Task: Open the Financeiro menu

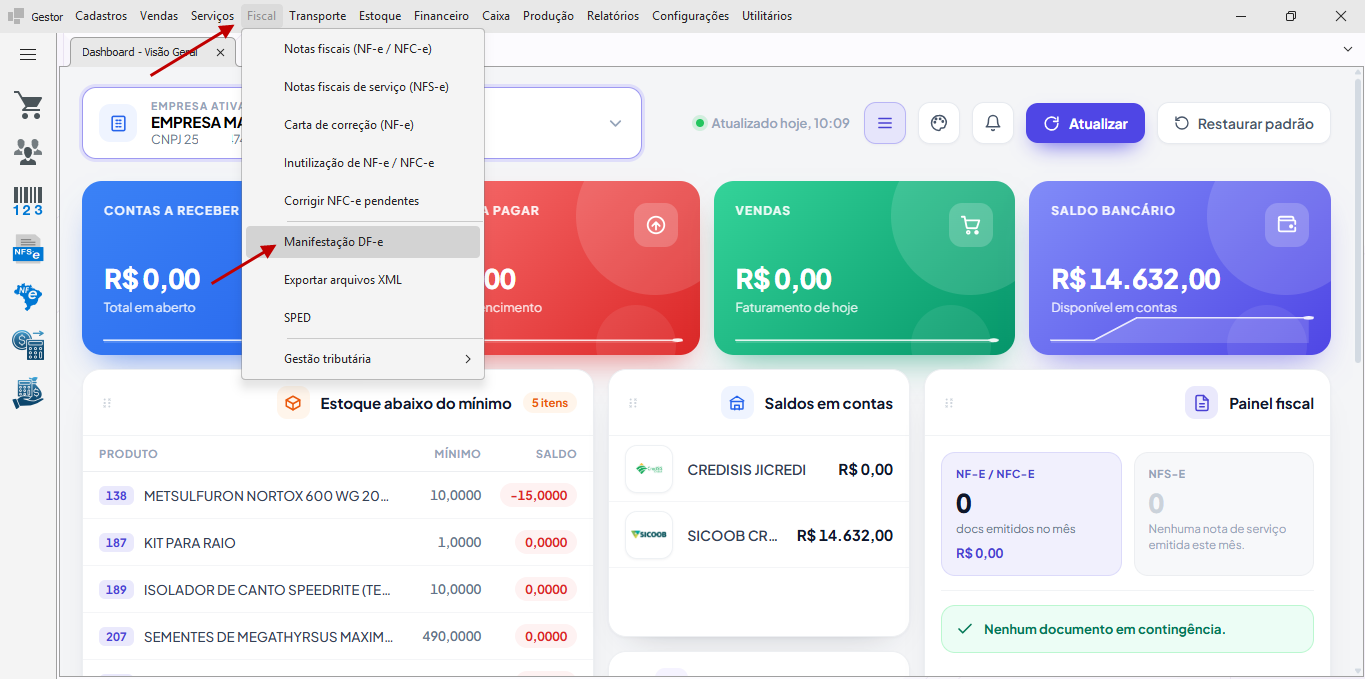Action: coord(441,16)
